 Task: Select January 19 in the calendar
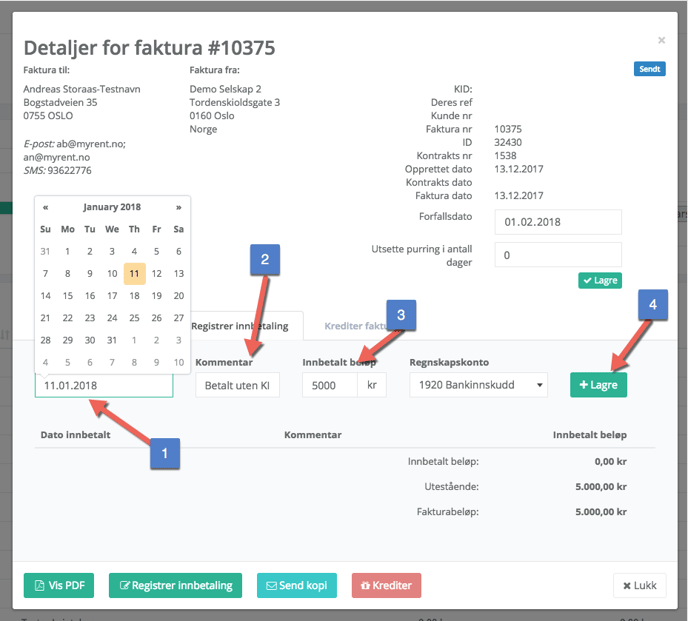(157, 296)
